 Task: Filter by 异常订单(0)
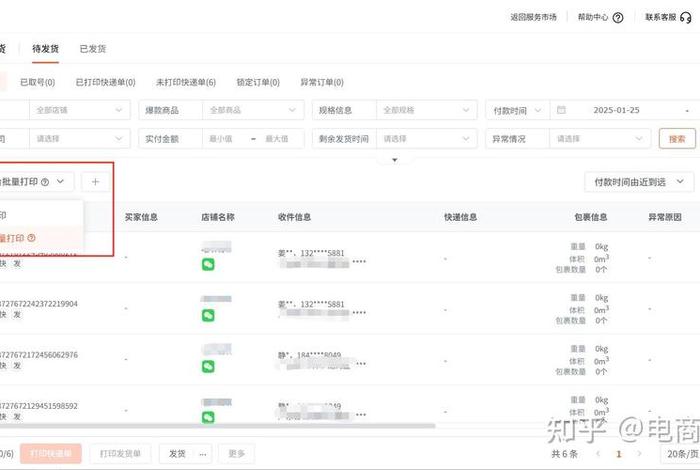tap(322, 82)
